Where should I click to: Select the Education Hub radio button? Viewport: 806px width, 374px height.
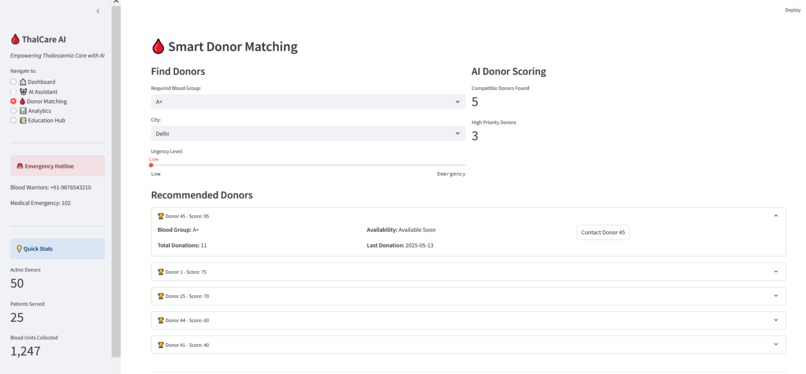(13, 120)
